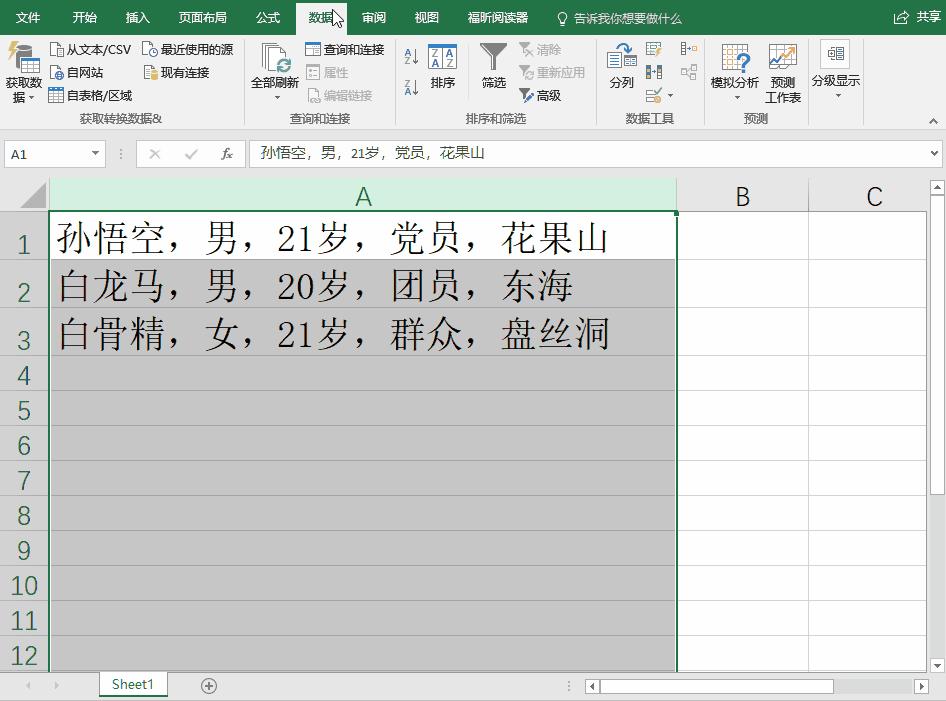Expand the 全部刷新 dropdown arrow
The width and height of the screenshot is (946, 701).
pos(277,97)
